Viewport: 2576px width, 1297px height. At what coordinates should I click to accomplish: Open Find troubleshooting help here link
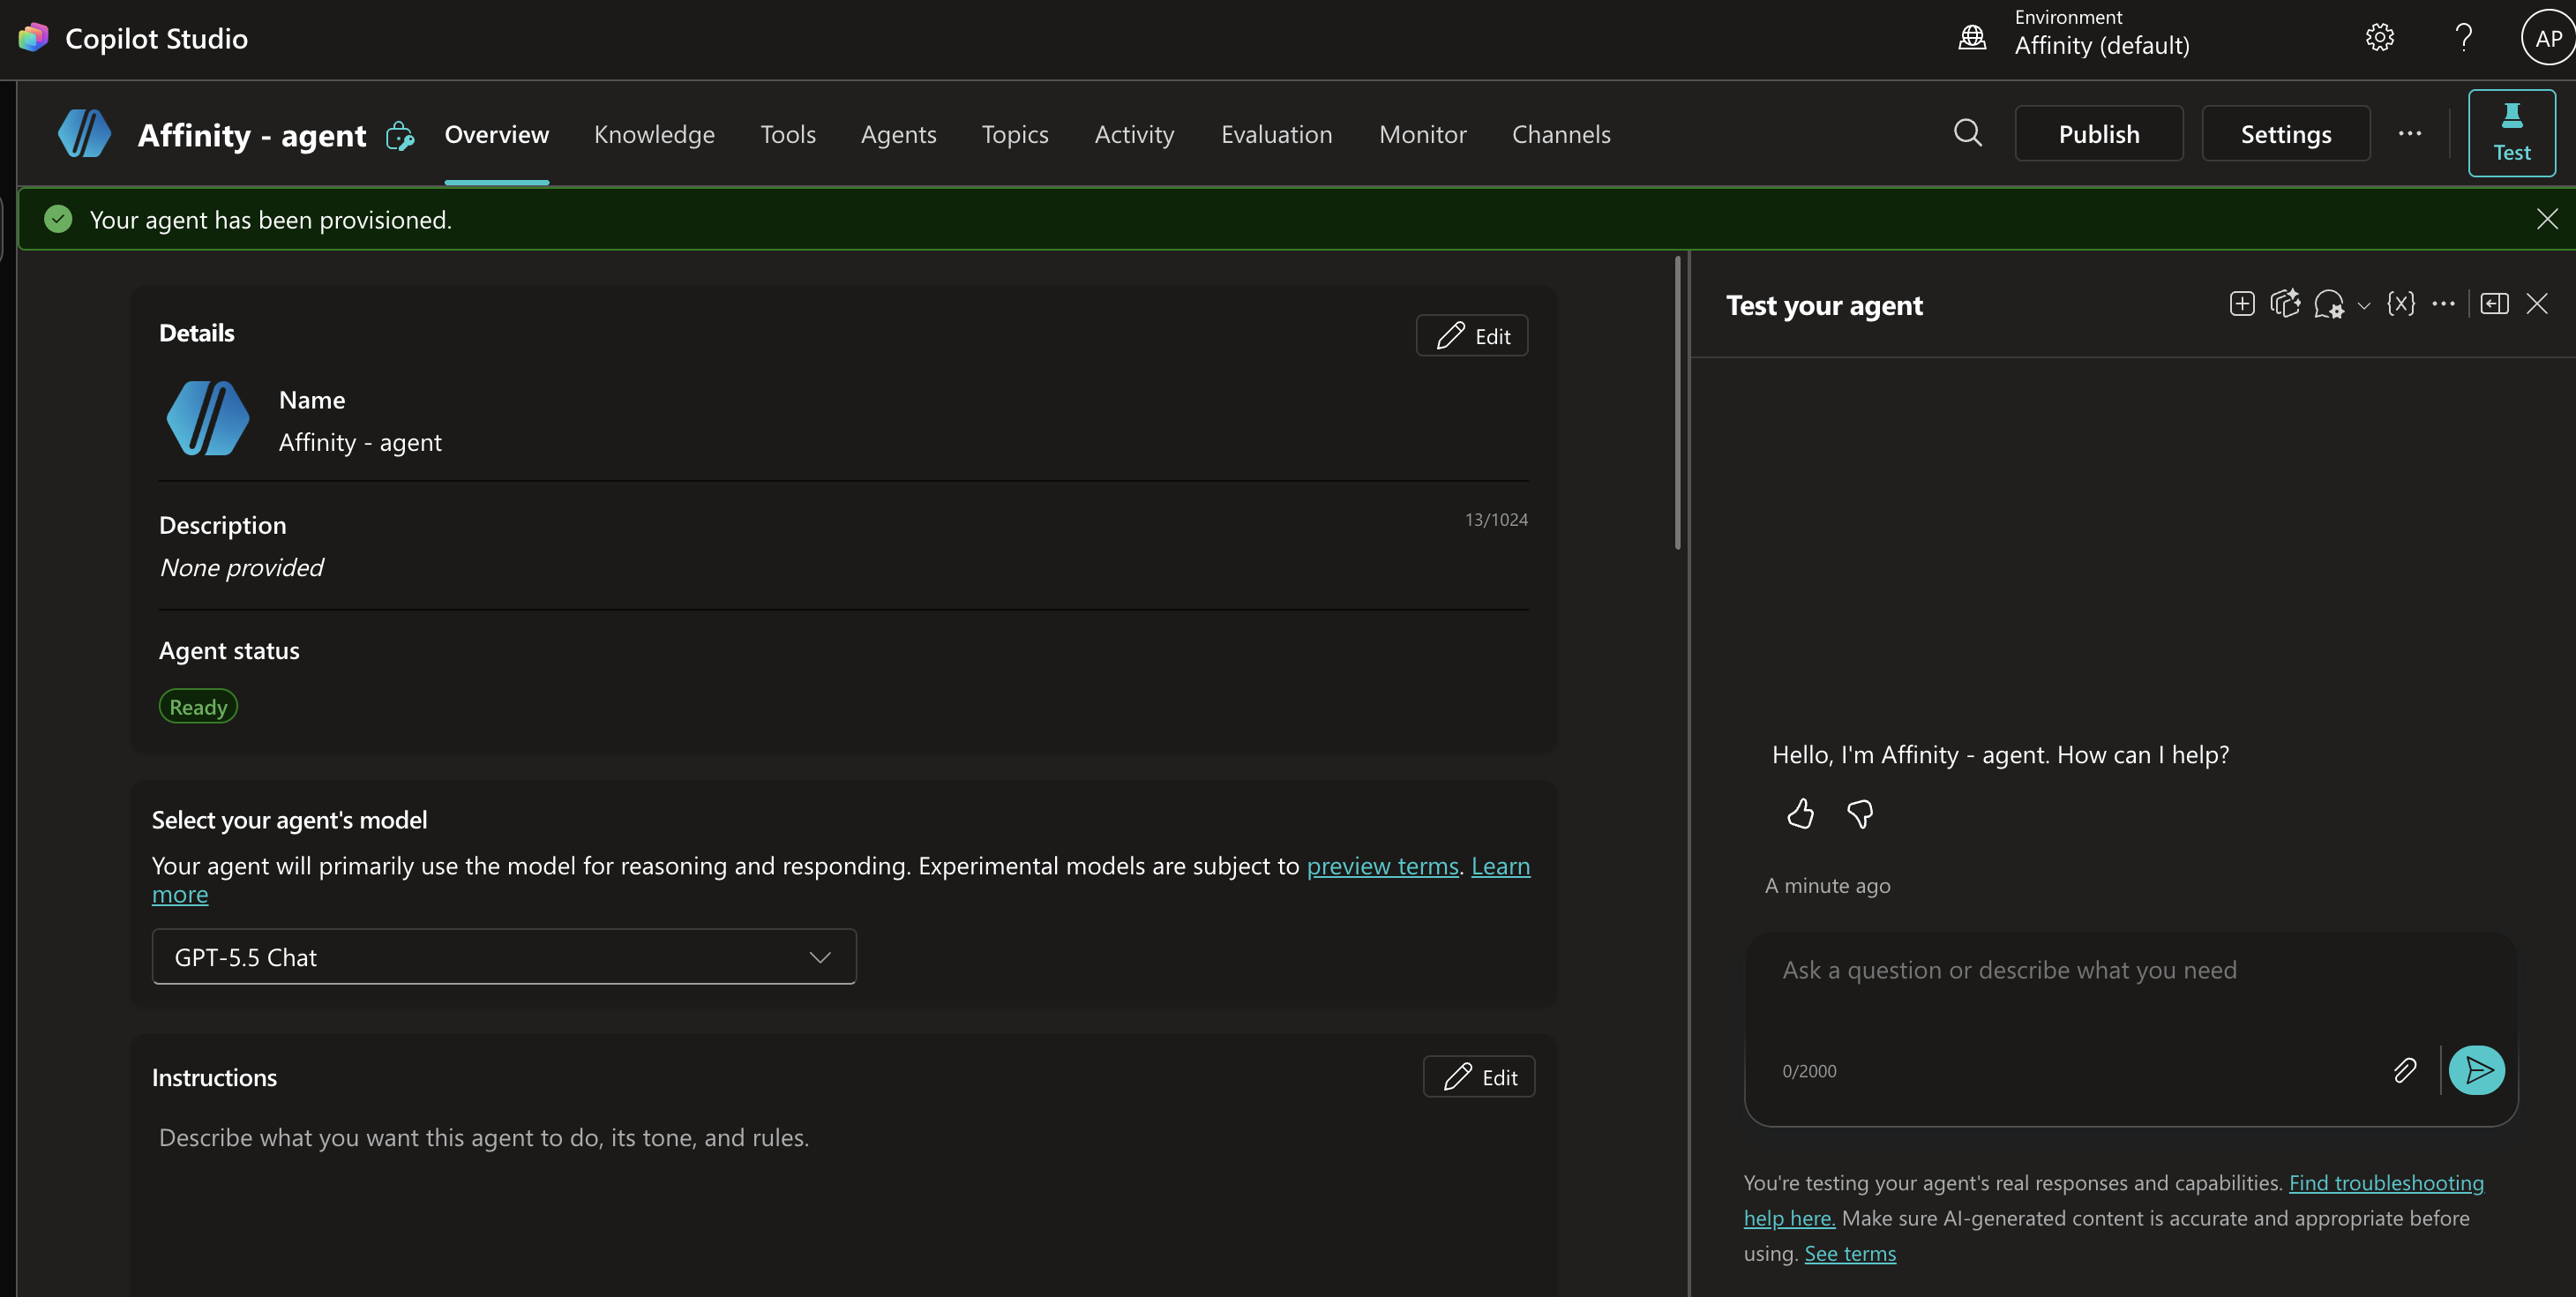pyautogui.click(x=2386, y=1183)
